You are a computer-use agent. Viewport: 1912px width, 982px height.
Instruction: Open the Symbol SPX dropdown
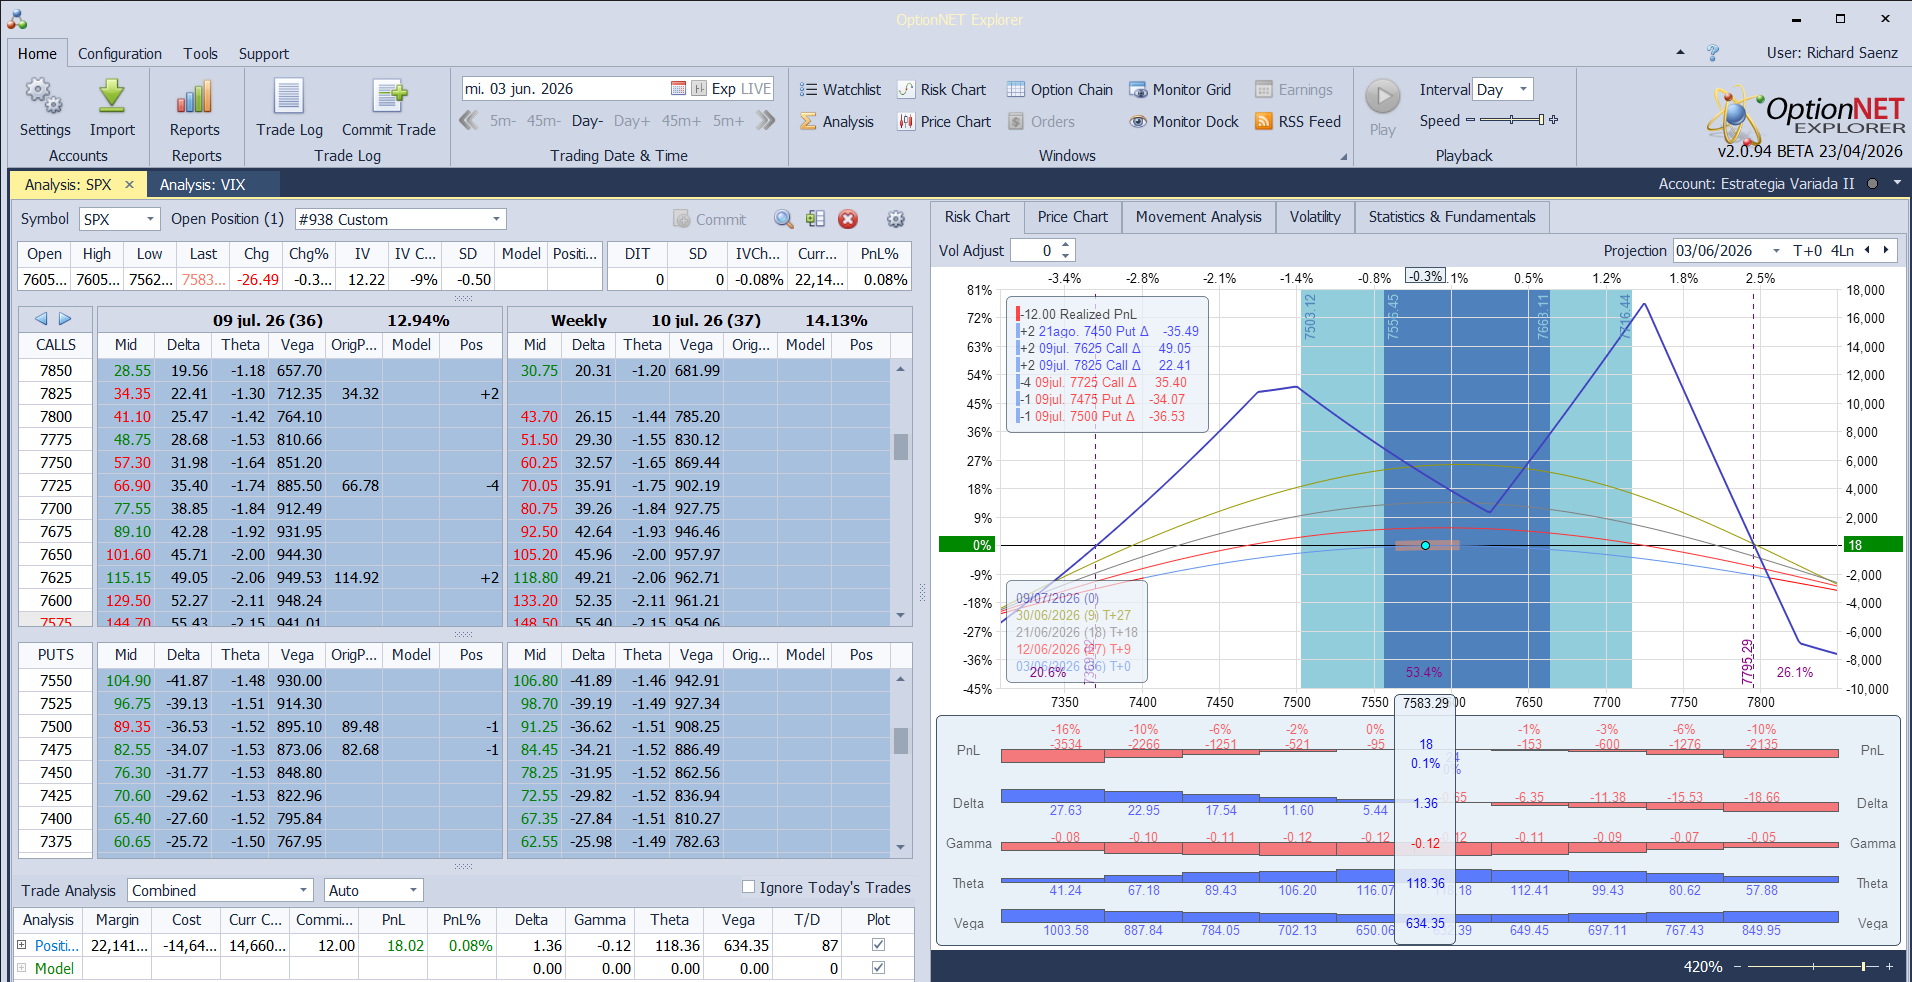point(150,219)
